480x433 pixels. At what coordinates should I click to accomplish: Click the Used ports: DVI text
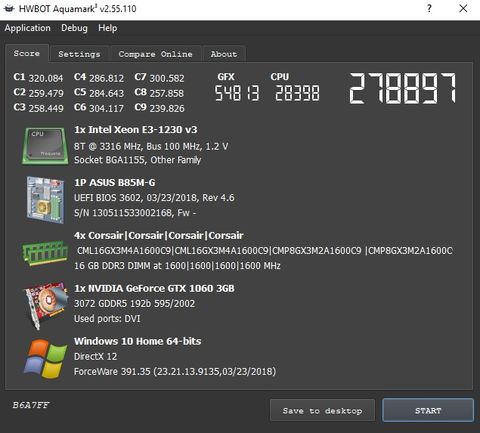point(107,318)
